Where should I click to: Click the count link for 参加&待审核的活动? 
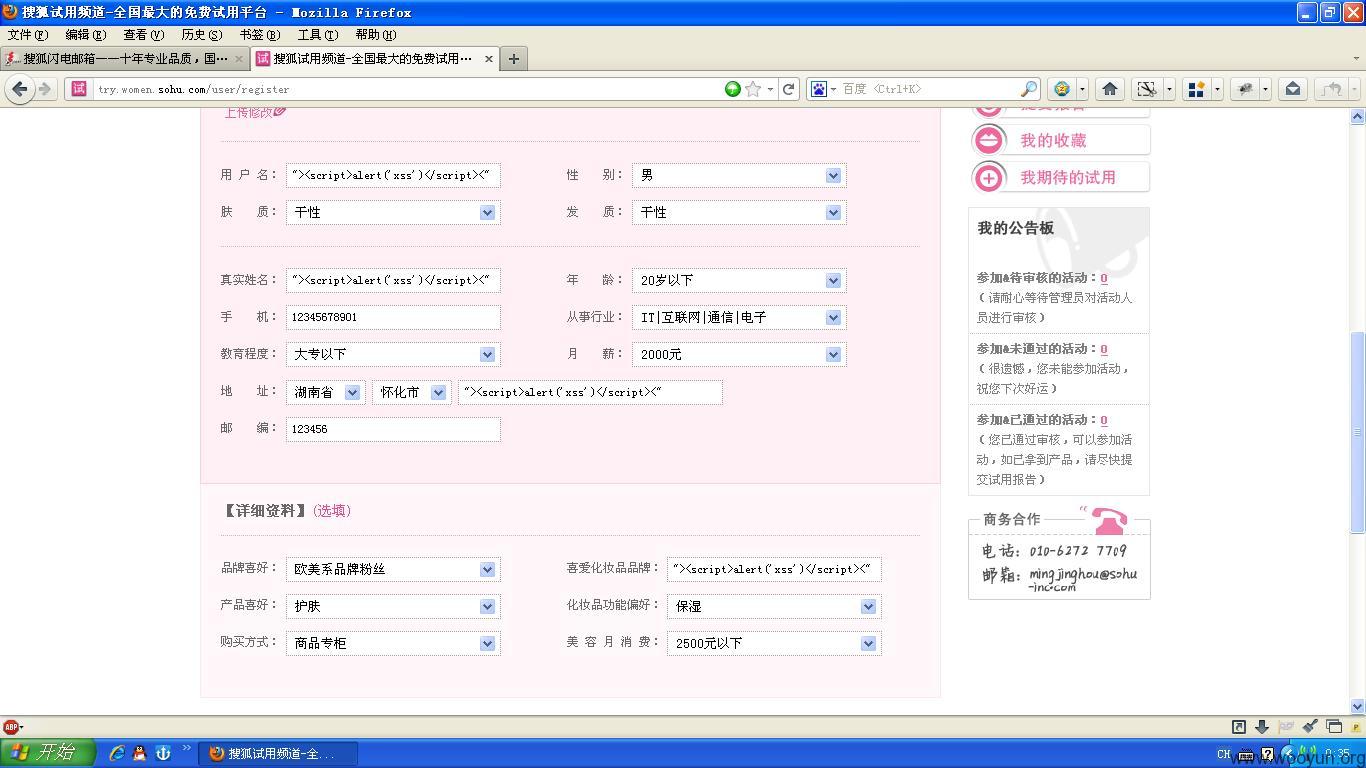click(1103, 278)
